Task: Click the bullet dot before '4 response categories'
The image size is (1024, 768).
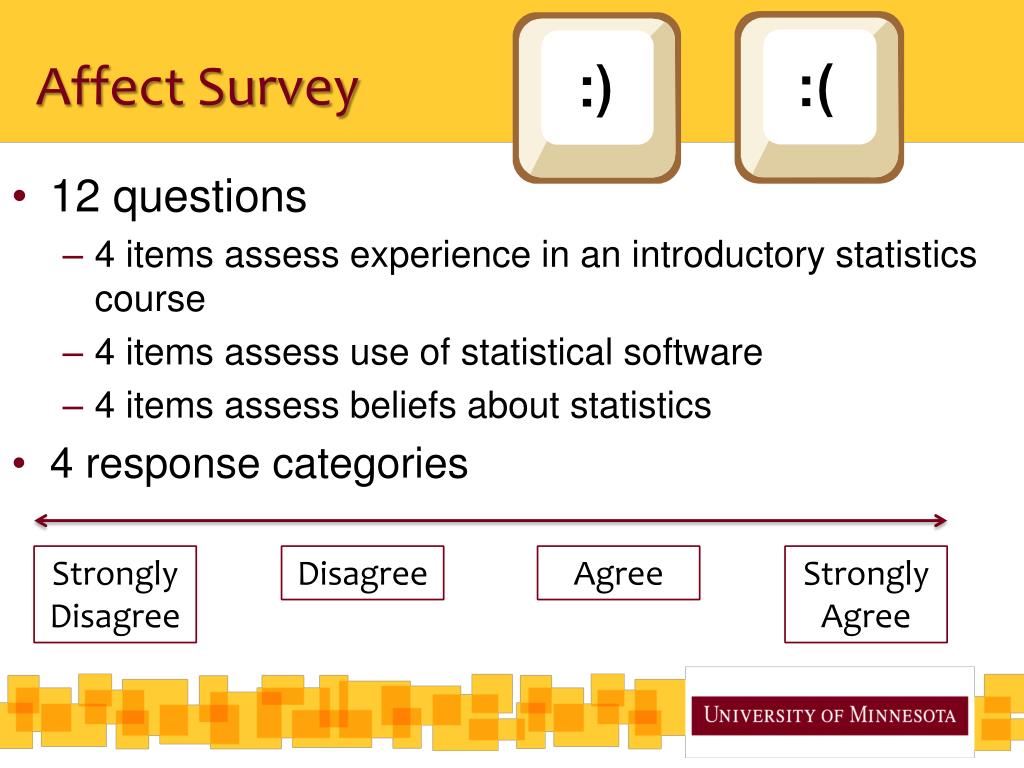Action: 20,464
